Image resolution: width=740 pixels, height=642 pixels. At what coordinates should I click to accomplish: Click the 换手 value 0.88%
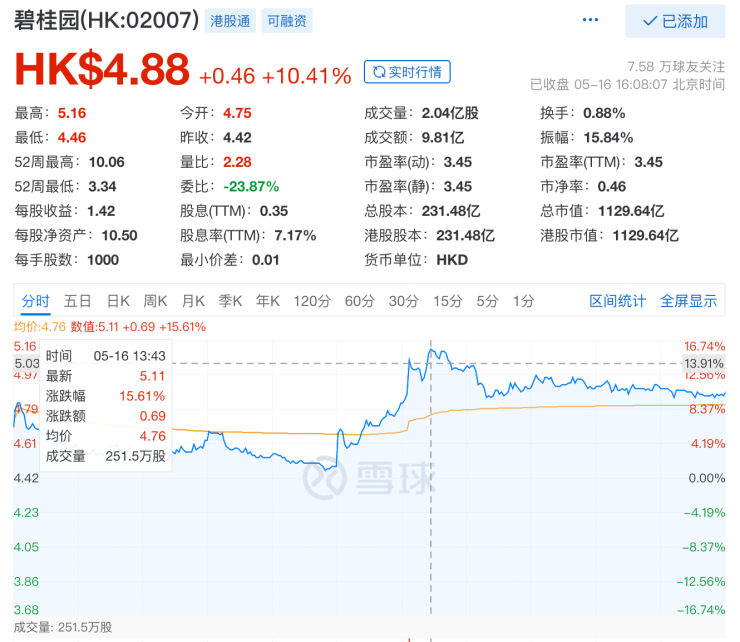click(604, 113)
